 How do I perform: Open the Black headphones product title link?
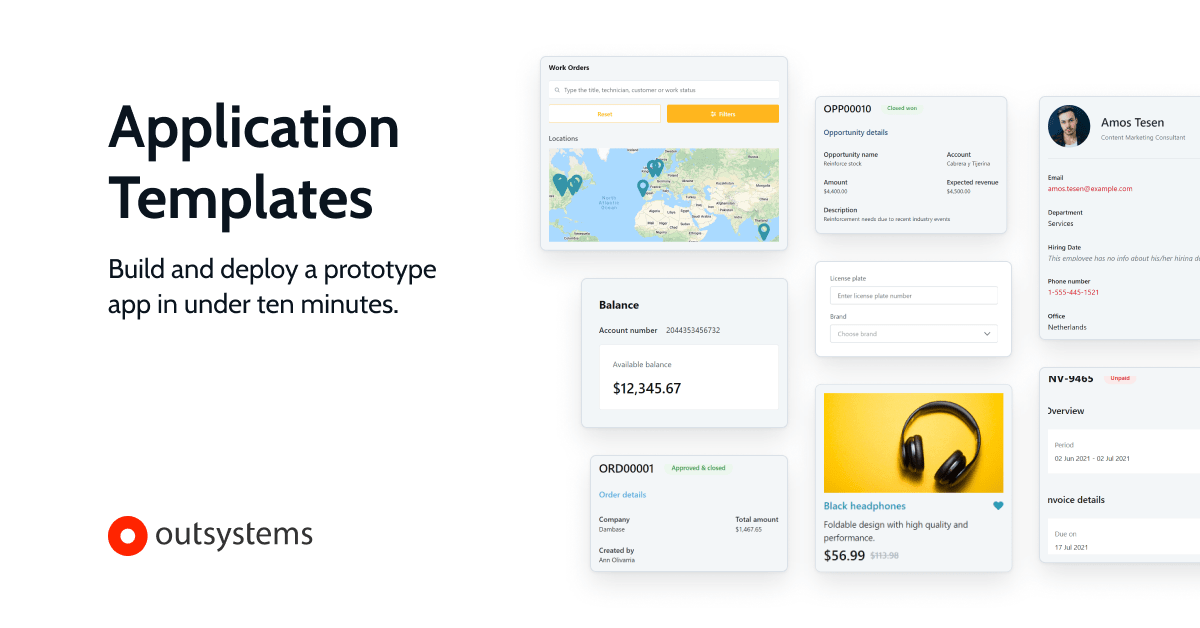pos(865,506)
